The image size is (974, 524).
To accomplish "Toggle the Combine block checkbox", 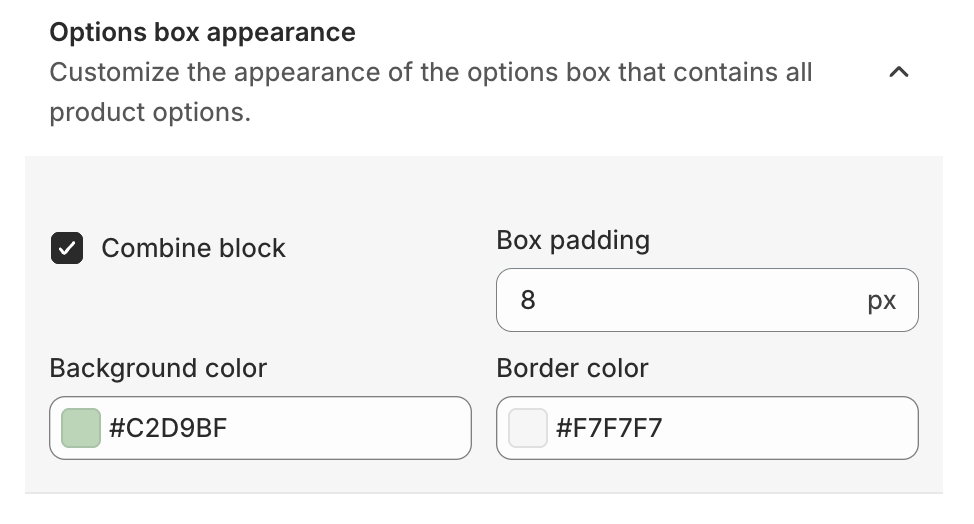I will click(x=68, y=248).
